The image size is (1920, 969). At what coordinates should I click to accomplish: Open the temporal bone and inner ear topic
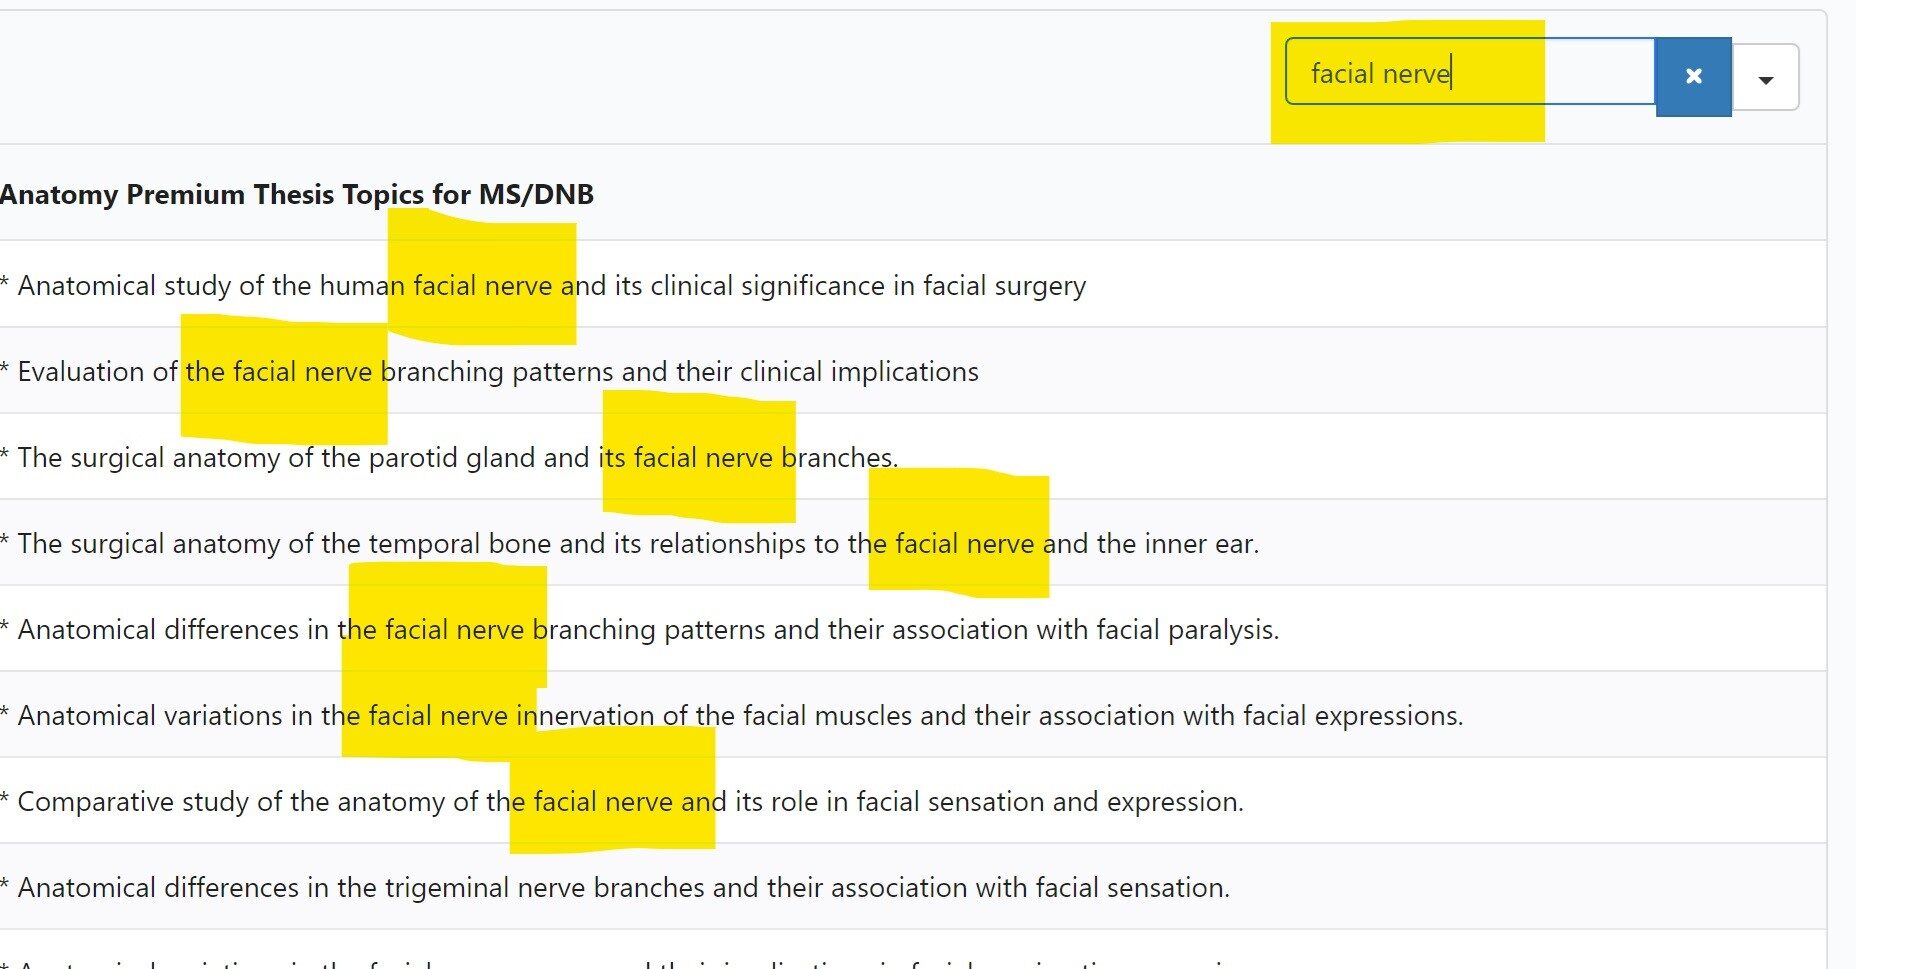(630, 543)
